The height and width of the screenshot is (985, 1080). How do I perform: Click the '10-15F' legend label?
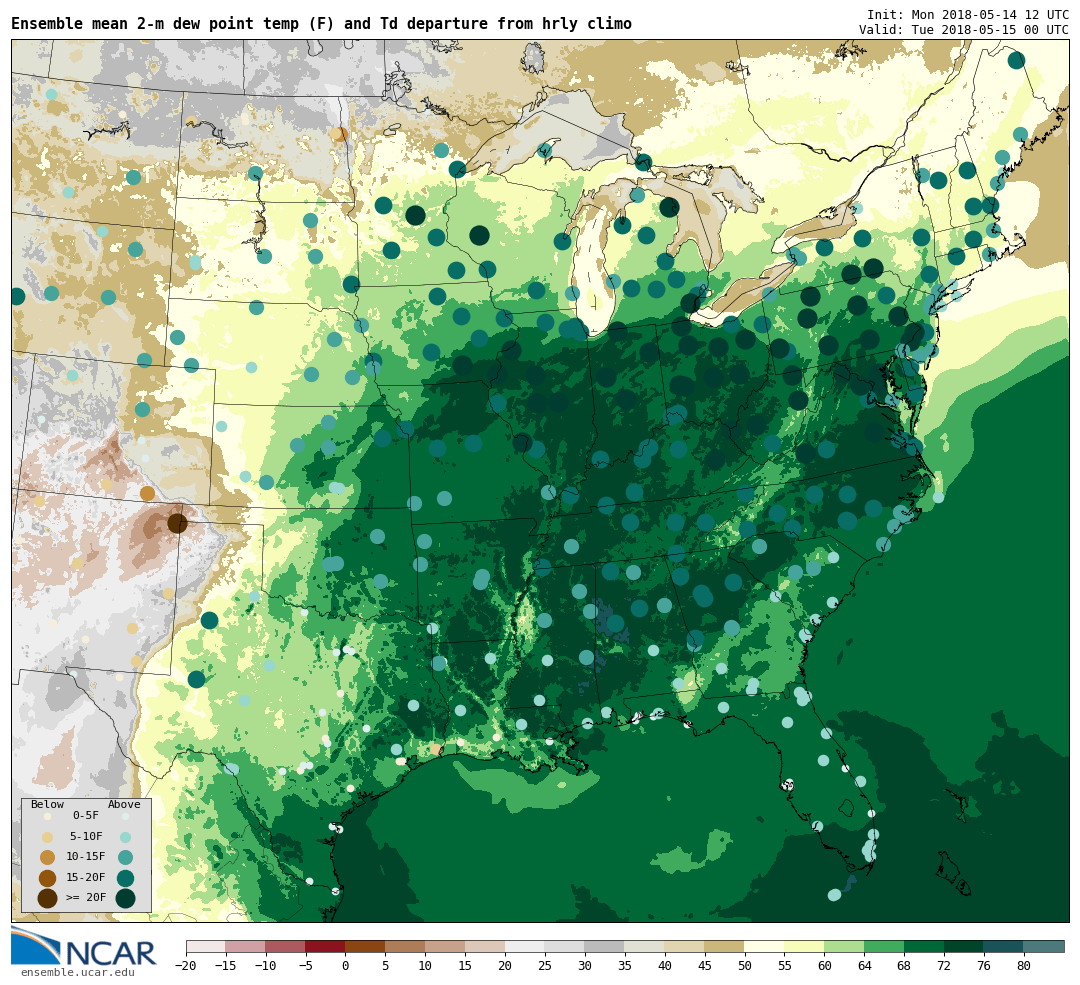click(x=86, y=856)
